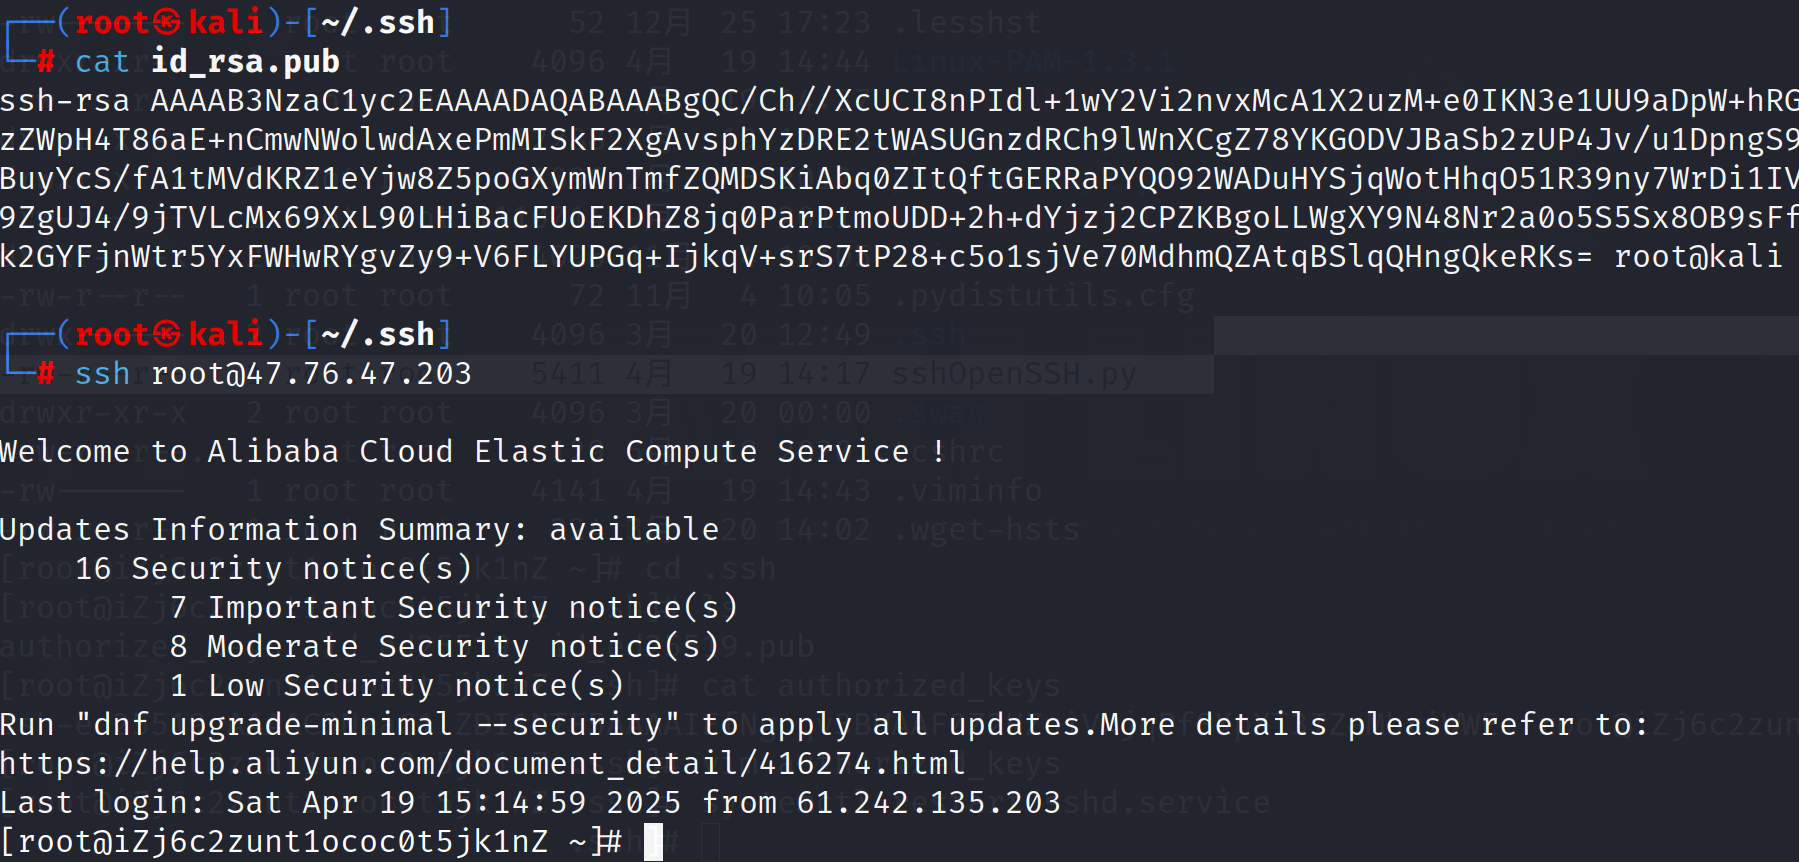
Task: Click the red # before the ssh command
Action: click(46, 374)
